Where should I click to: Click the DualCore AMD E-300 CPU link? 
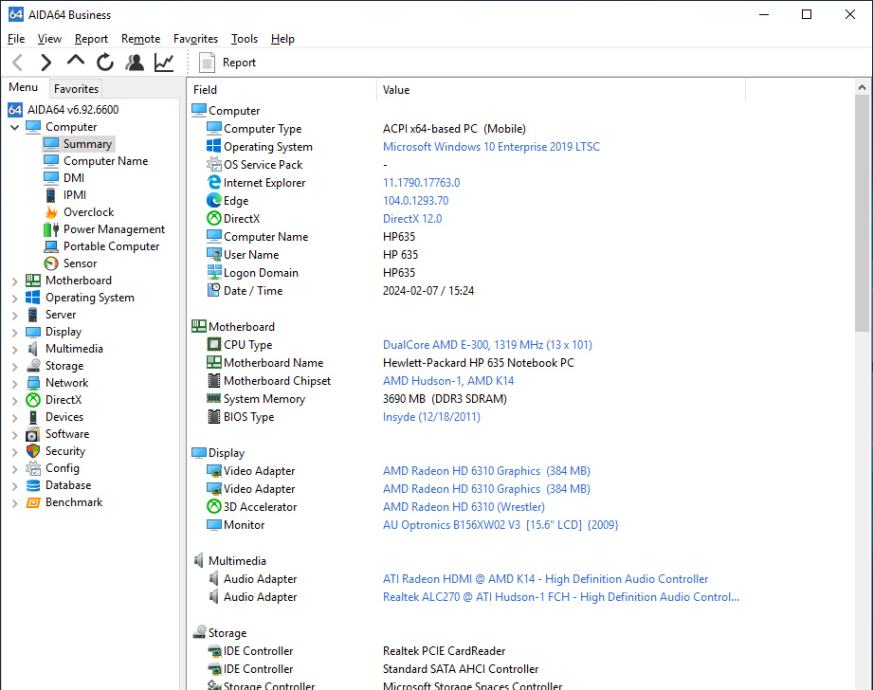487,345
